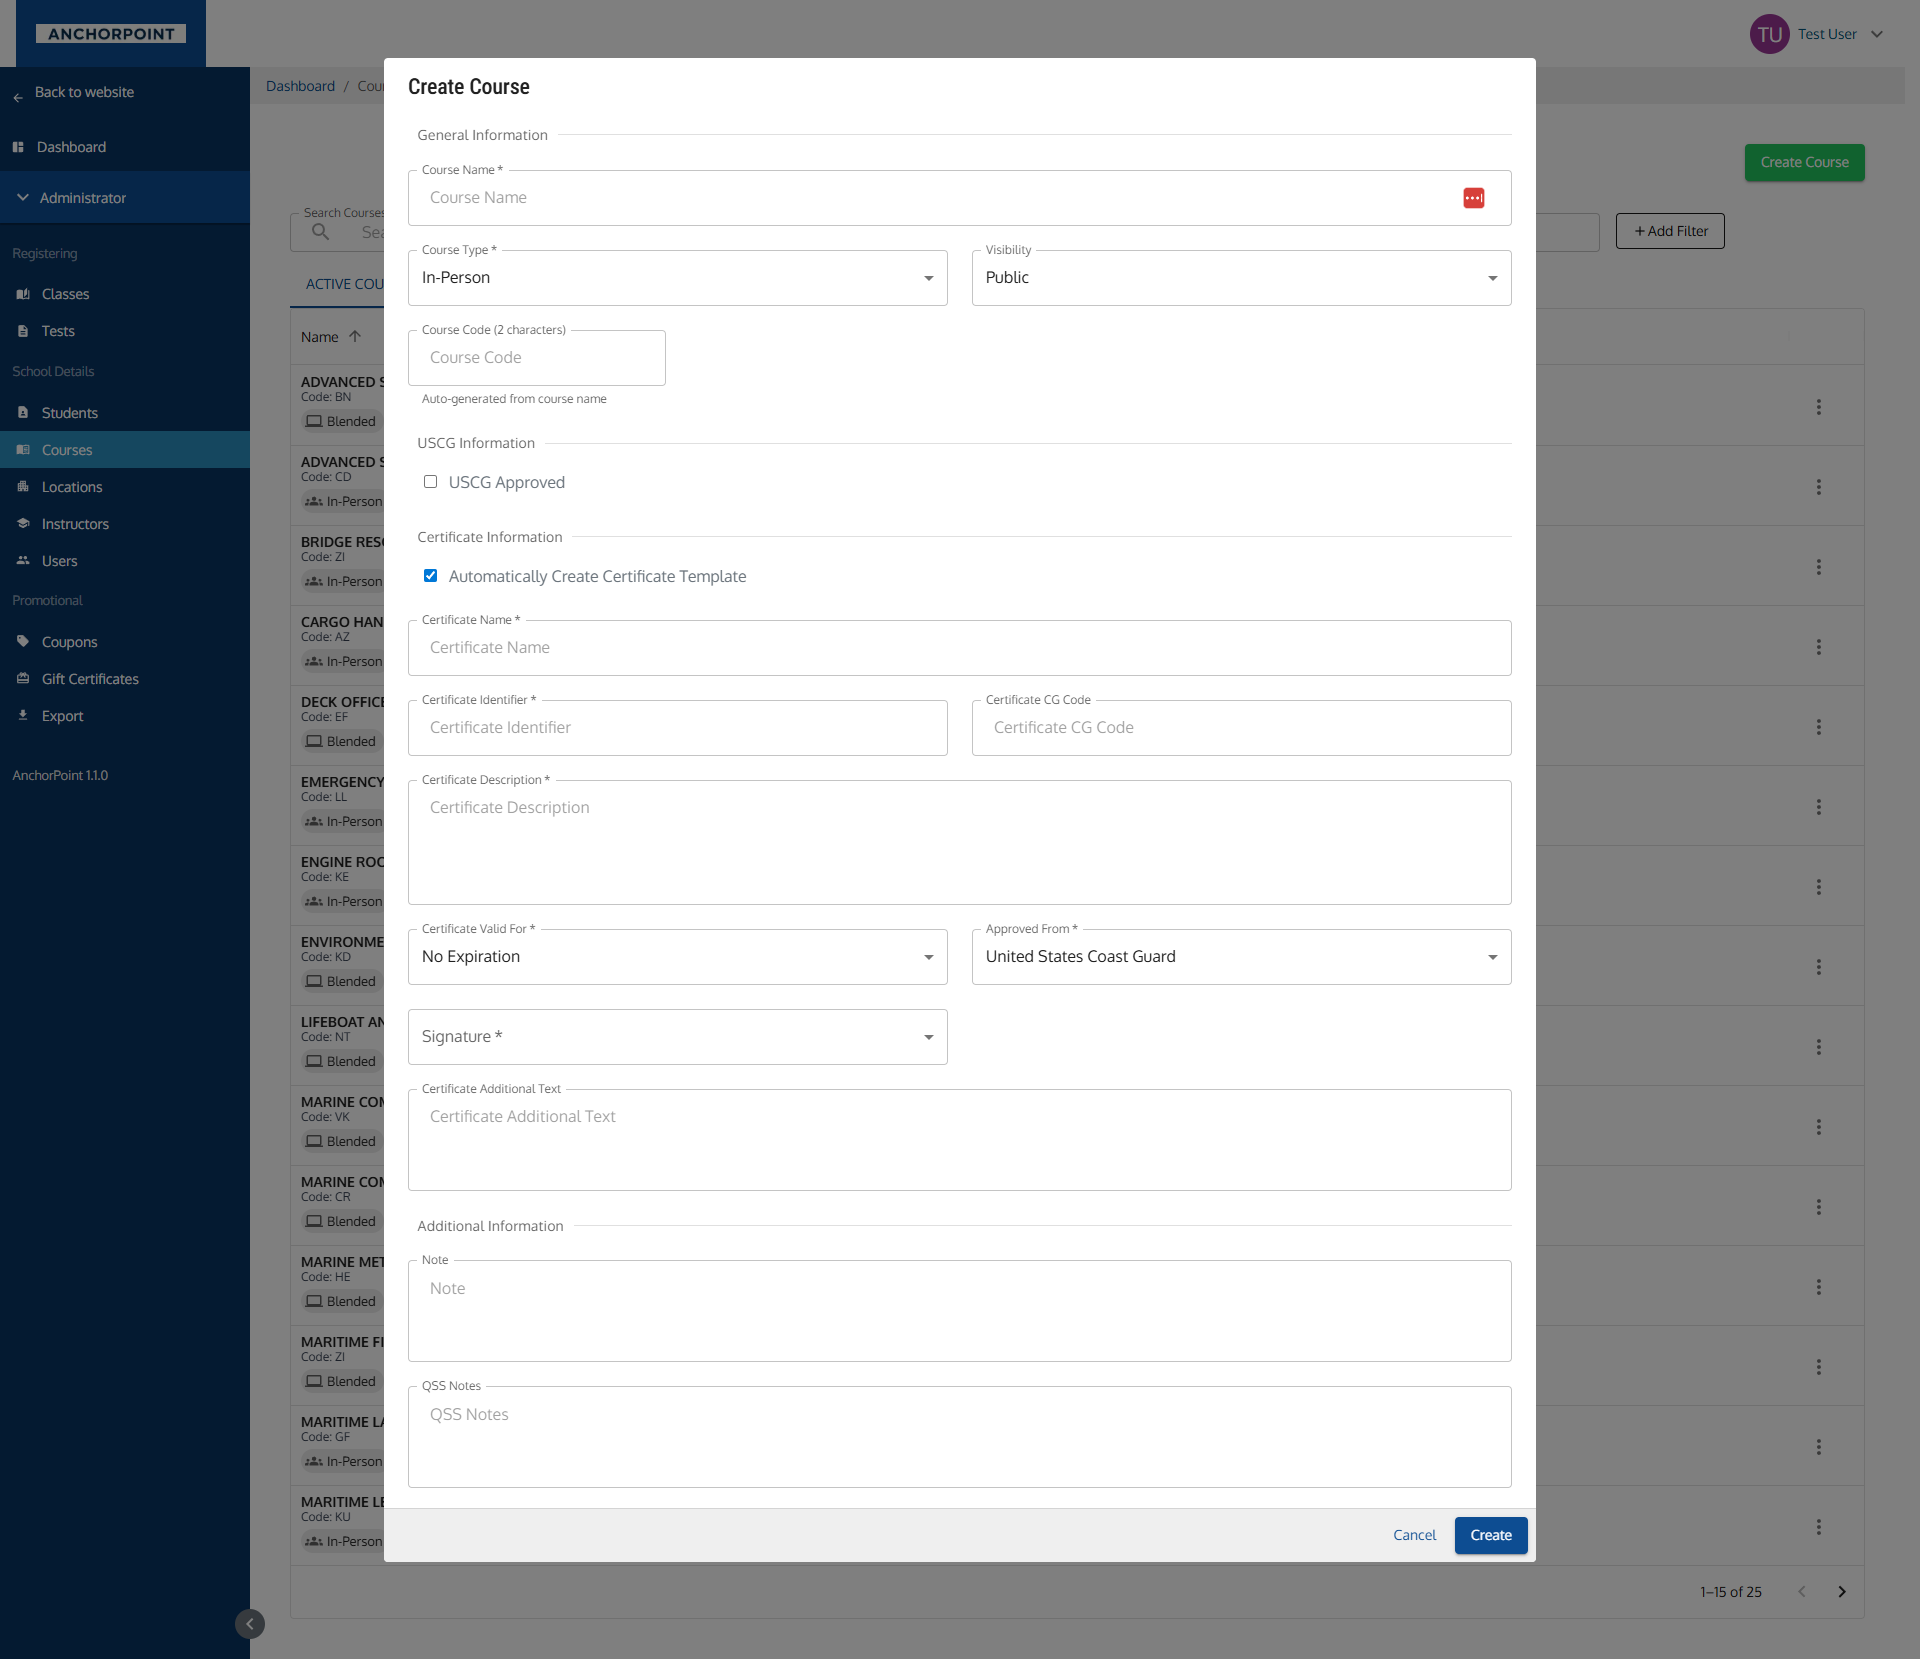The height and width of the screenshot is (1659, 1920).
Task: Collapse the sidebar with the chevron button
Action: click(250, 1623)
